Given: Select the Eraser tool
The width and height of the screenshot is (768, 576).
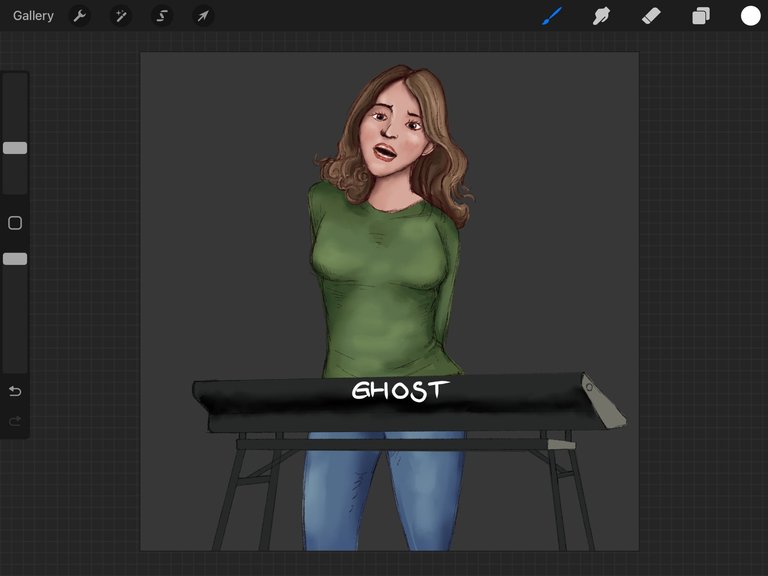Looking at the screenshot, I should point(651,16).
